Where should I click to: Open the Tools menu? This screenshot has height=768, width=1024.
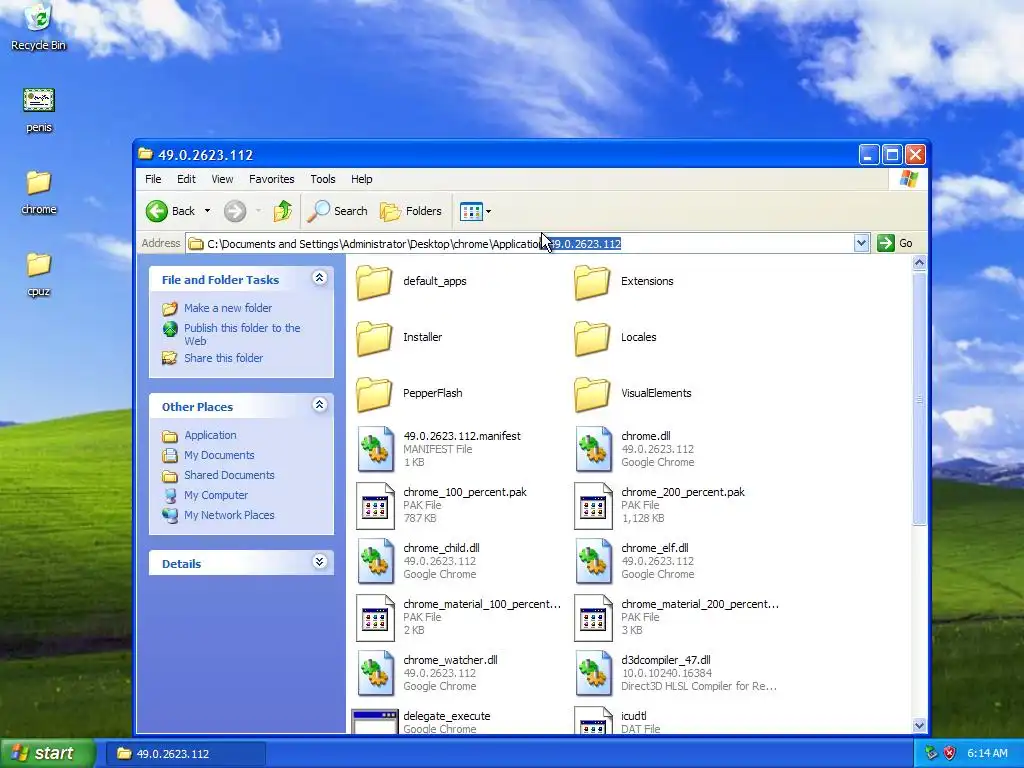click(323, 179)
